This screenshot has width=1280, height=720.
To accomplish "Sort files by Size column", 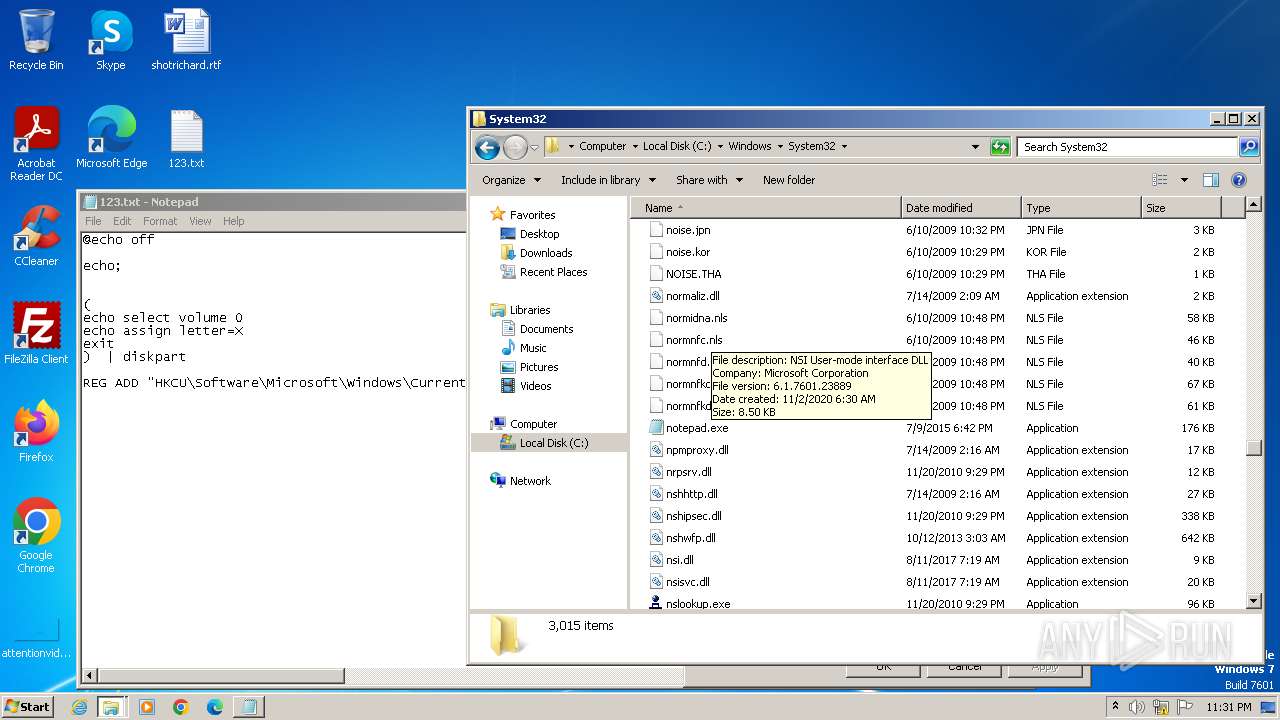I will 1181,208.
